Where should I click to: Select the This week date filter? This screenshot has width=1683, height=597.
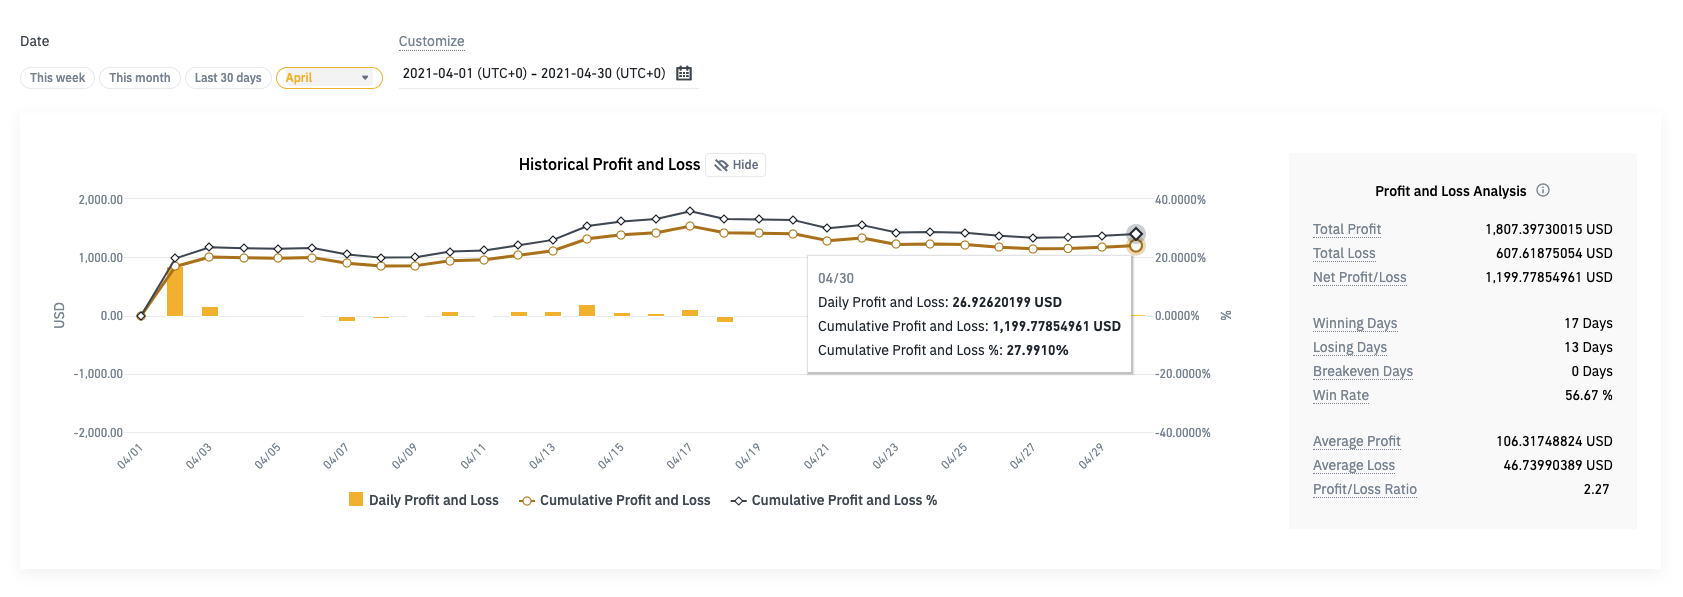click(57, 78)
